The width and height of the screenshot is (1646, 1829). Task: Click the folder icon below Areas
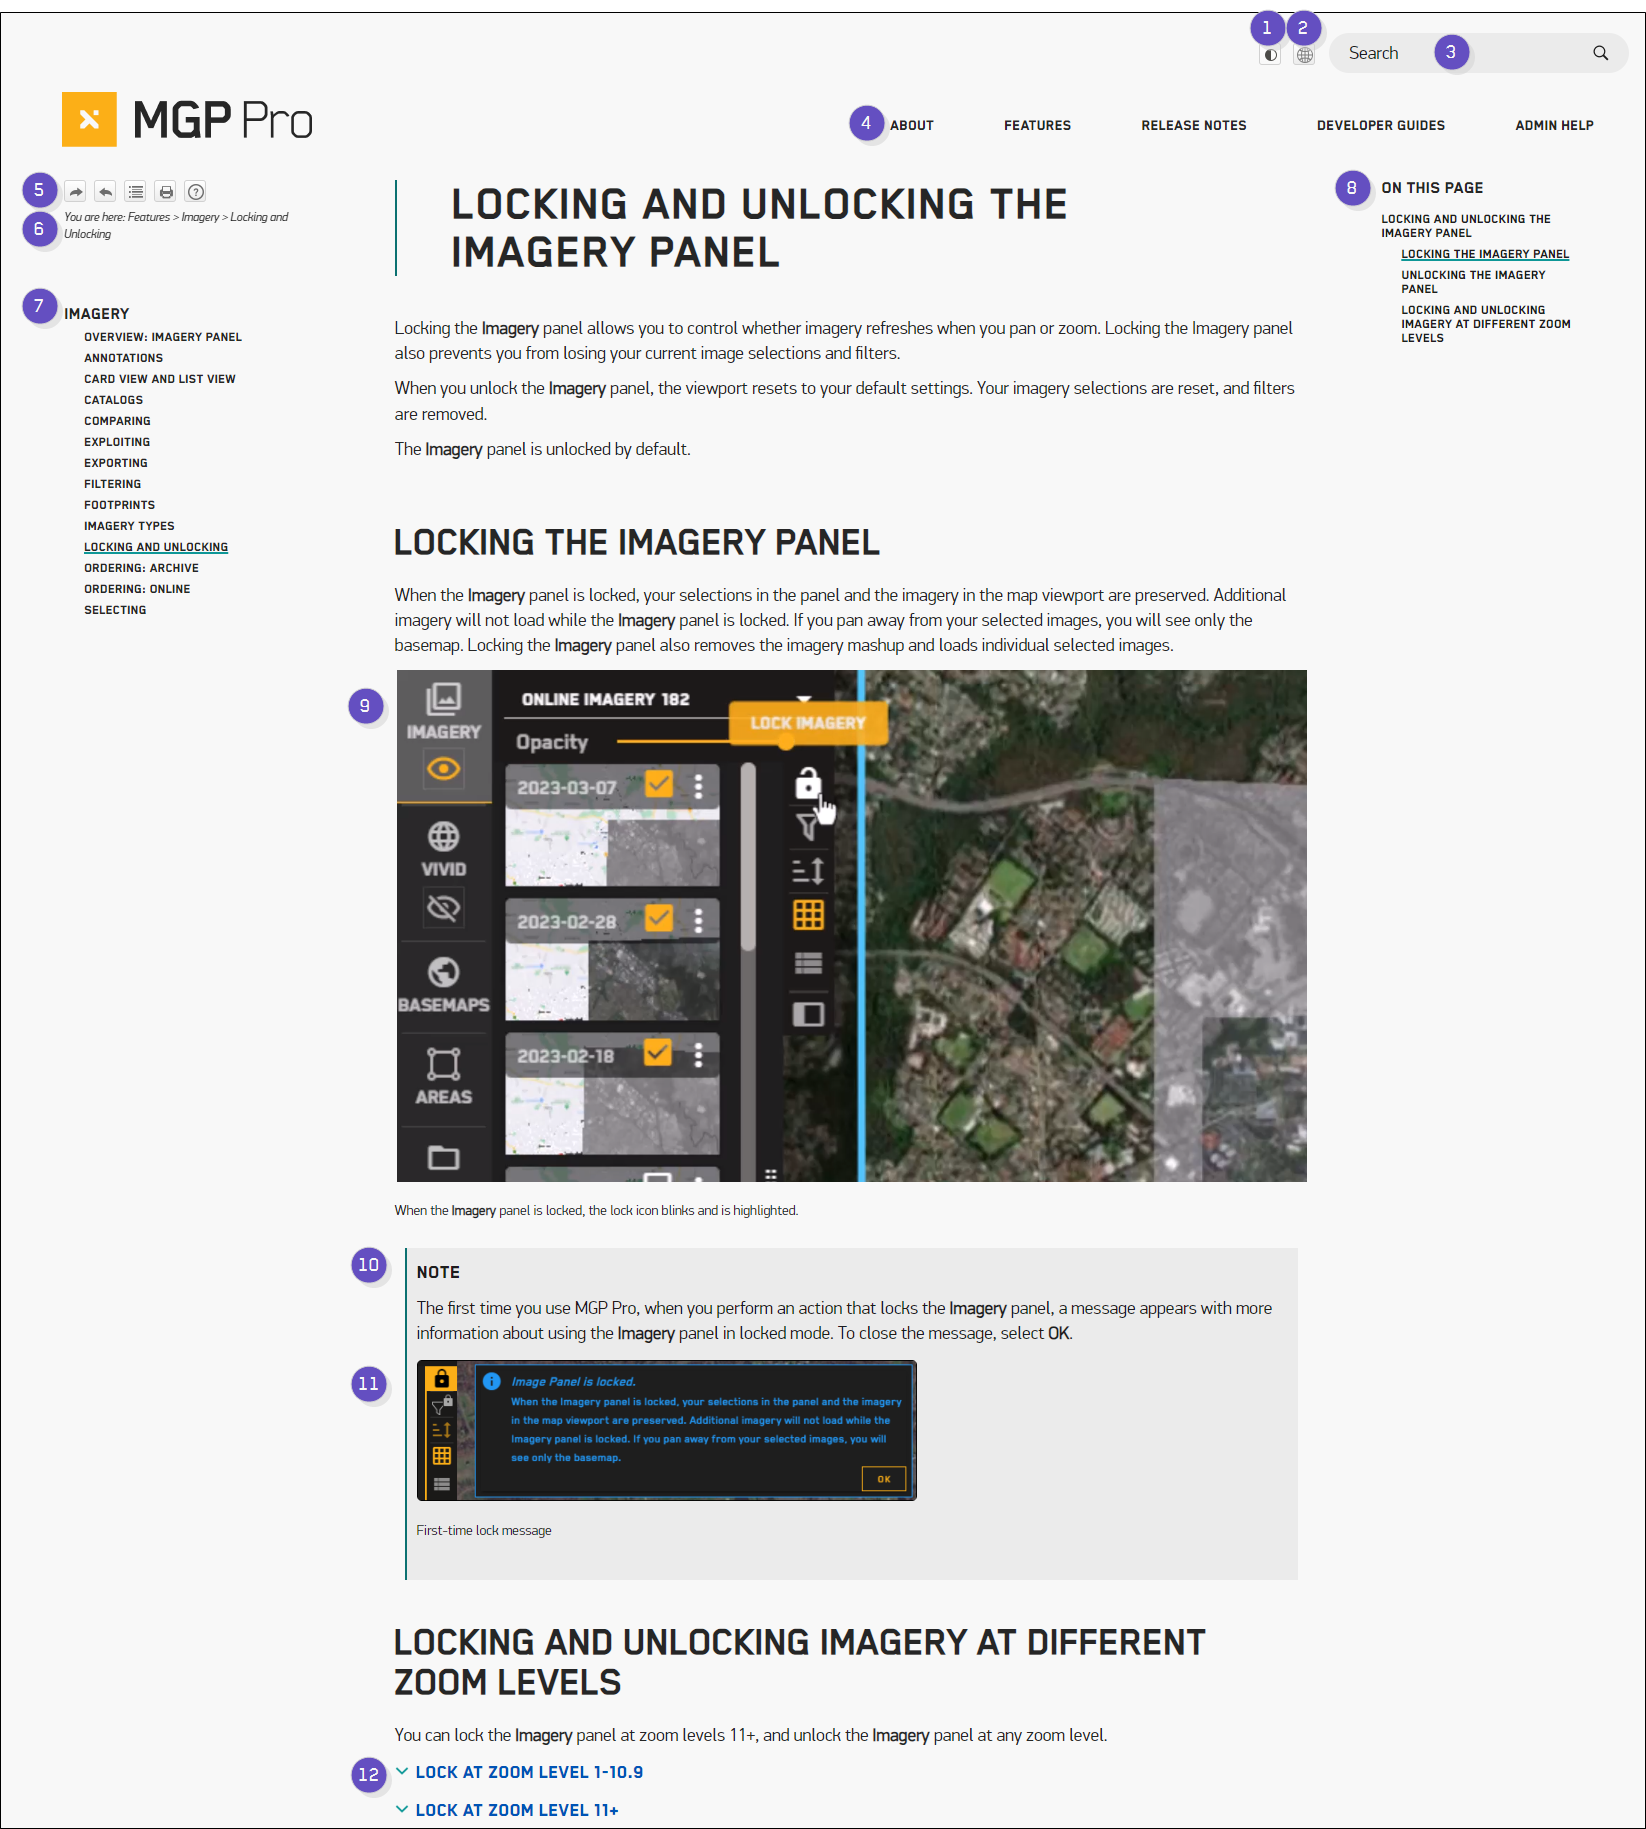point(443,1157)
